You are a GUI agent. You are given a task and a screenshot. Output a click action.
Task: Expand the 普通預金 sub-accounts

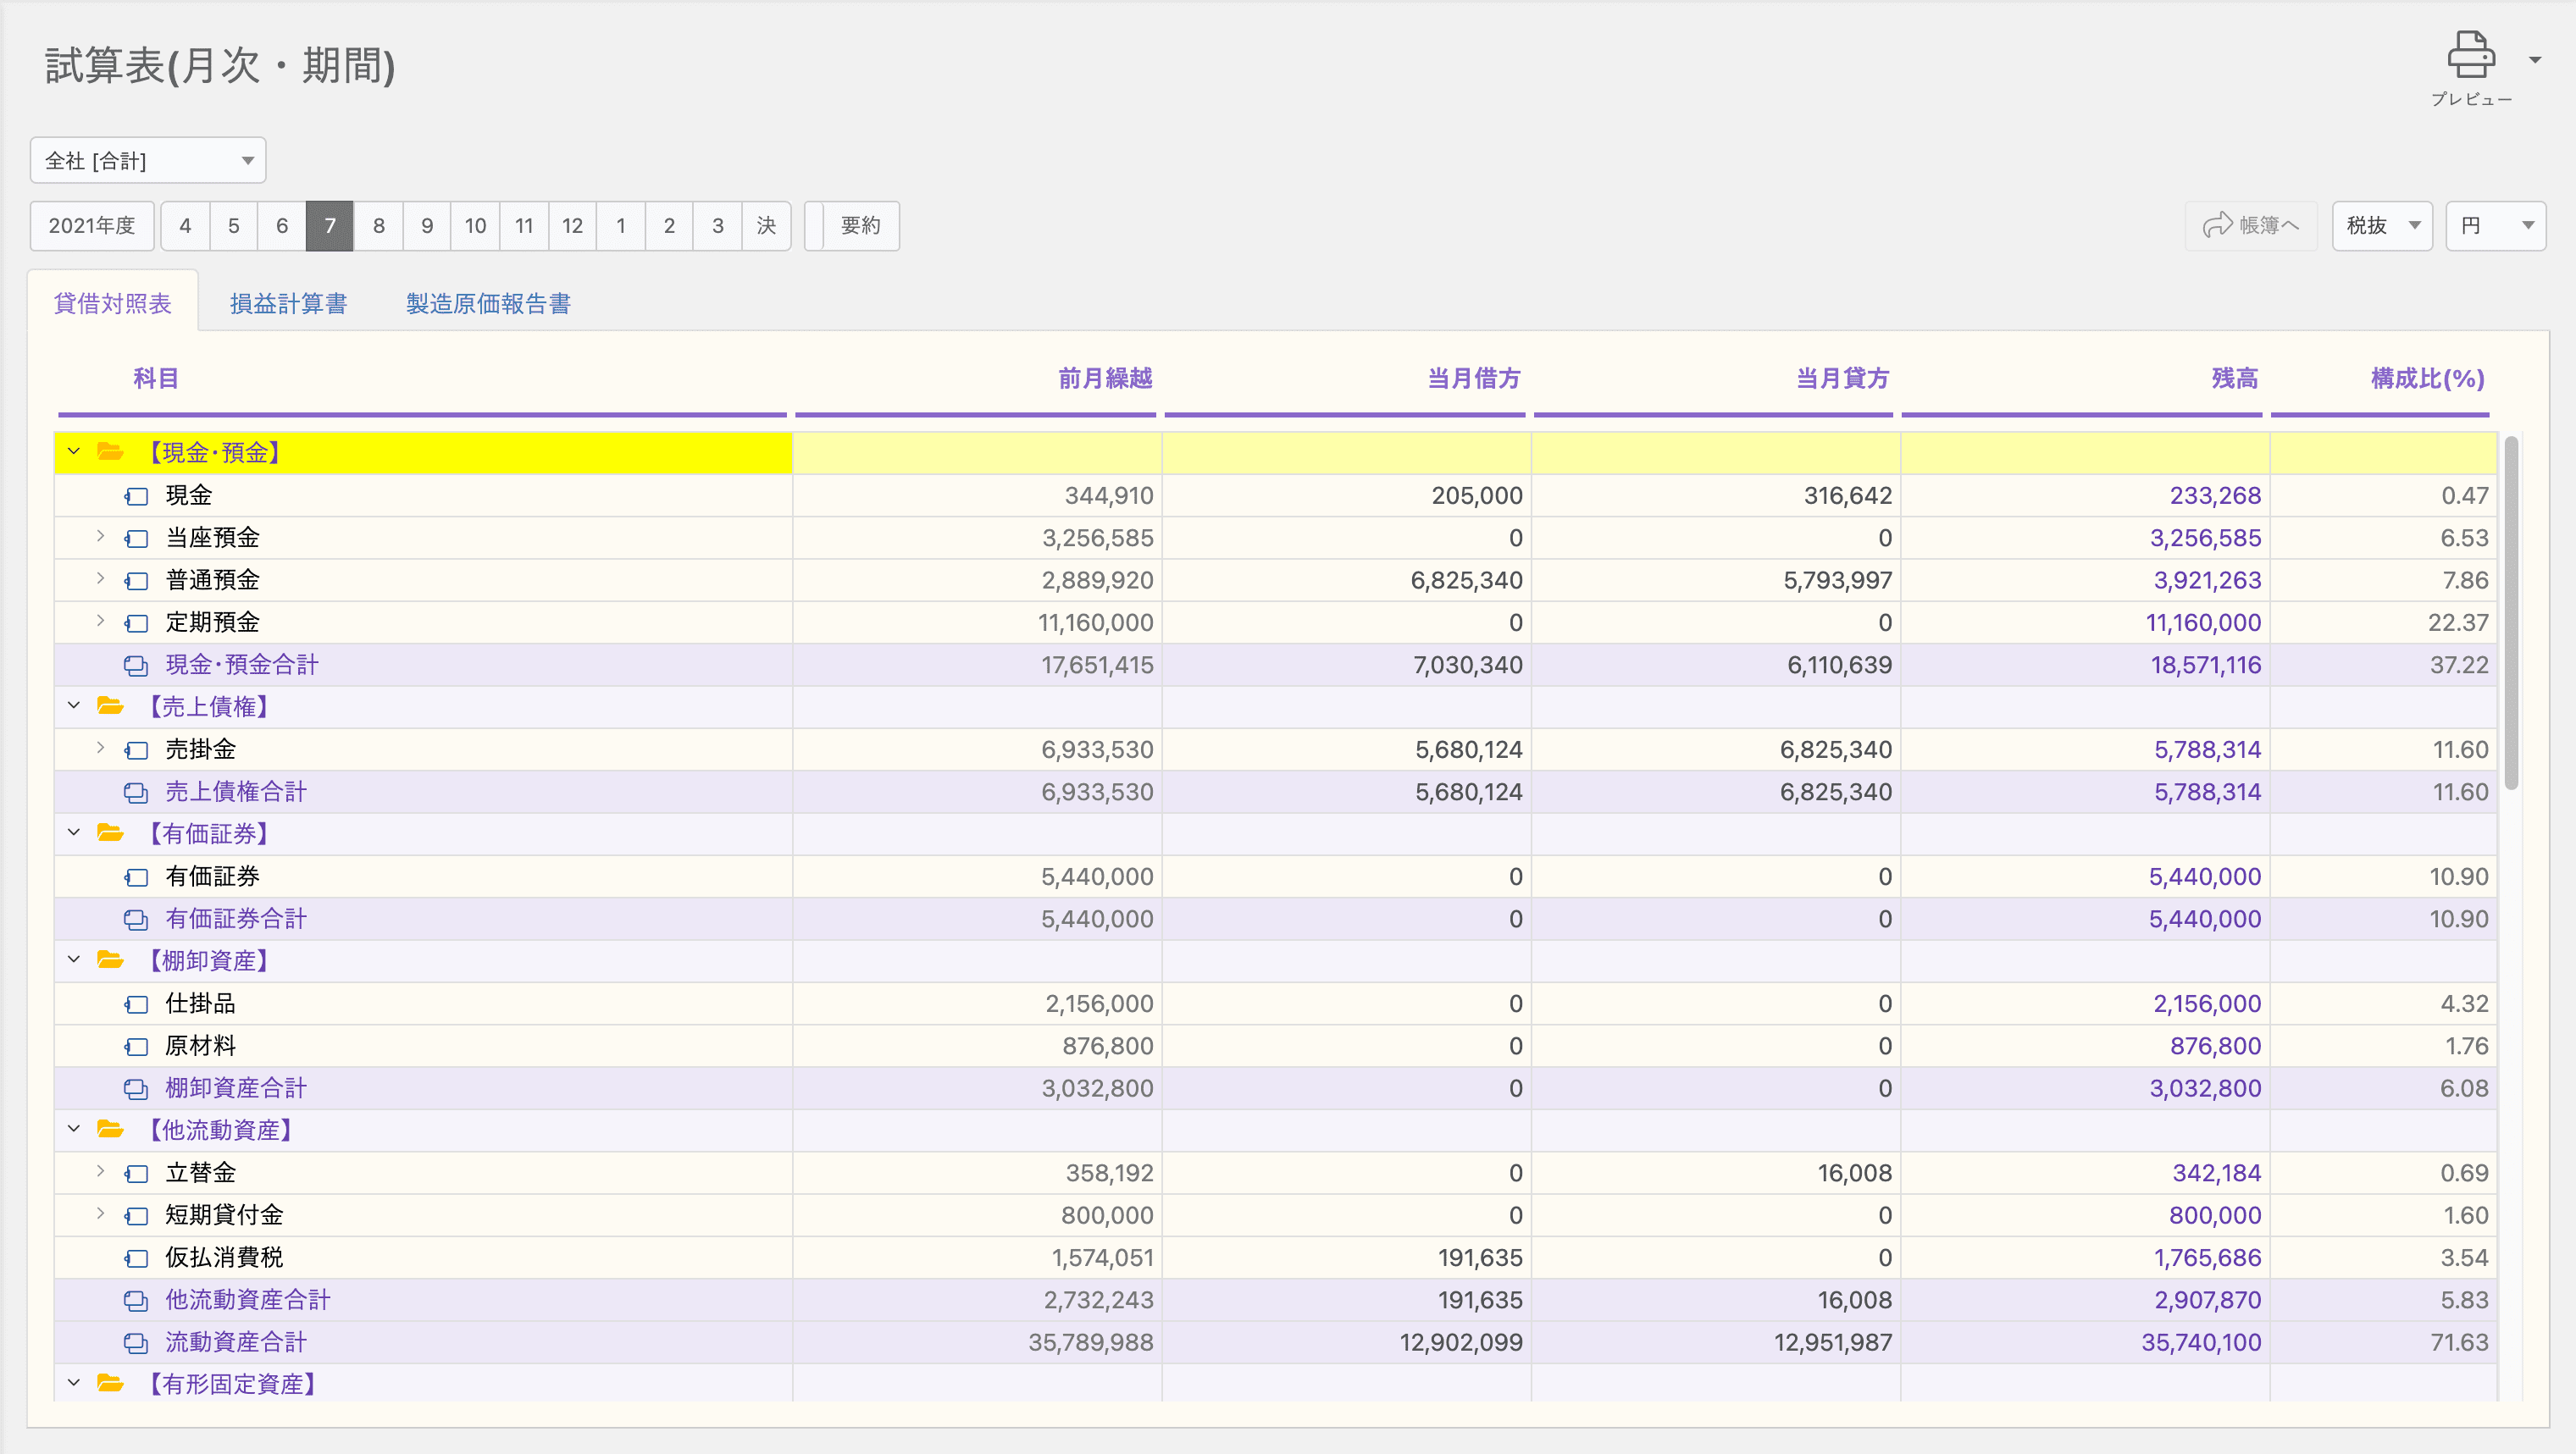coord(100,579)
